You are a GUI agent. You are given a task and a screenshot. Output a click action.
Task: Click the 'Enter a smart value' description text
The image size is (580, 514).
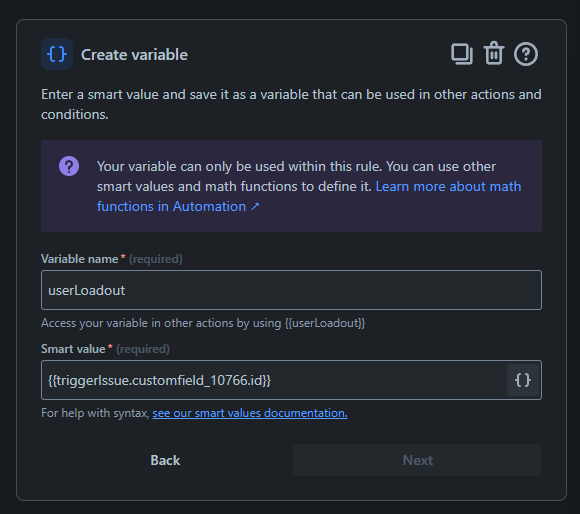pos(291,104)
